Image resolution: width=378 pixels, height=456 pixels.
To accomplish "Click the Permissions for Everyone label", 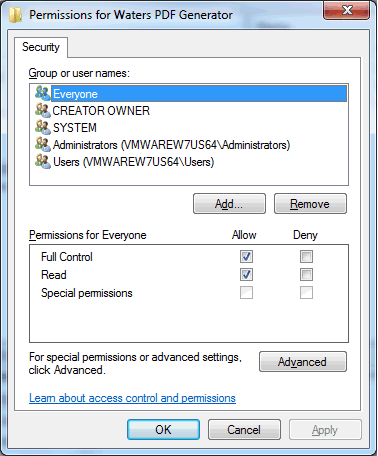I will point(88,235).
